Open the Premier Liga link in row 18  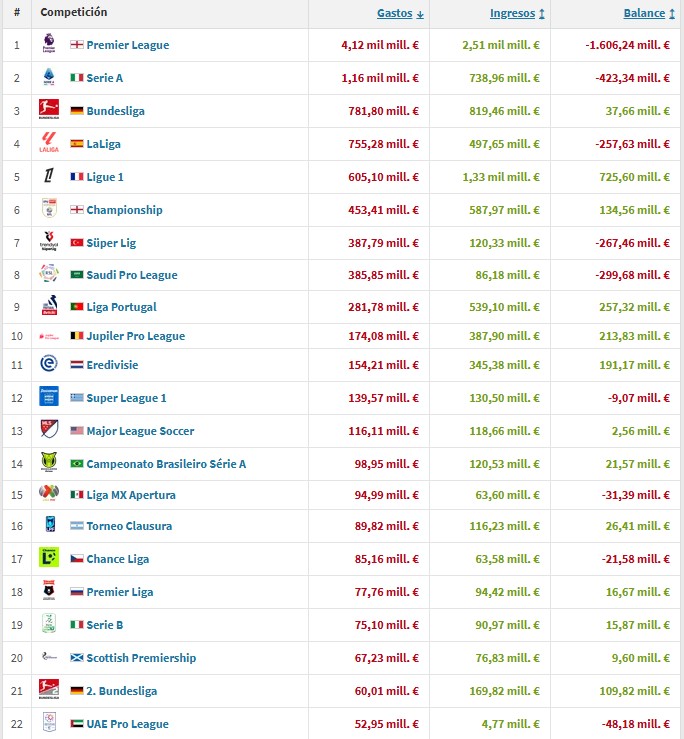[120, 592]
